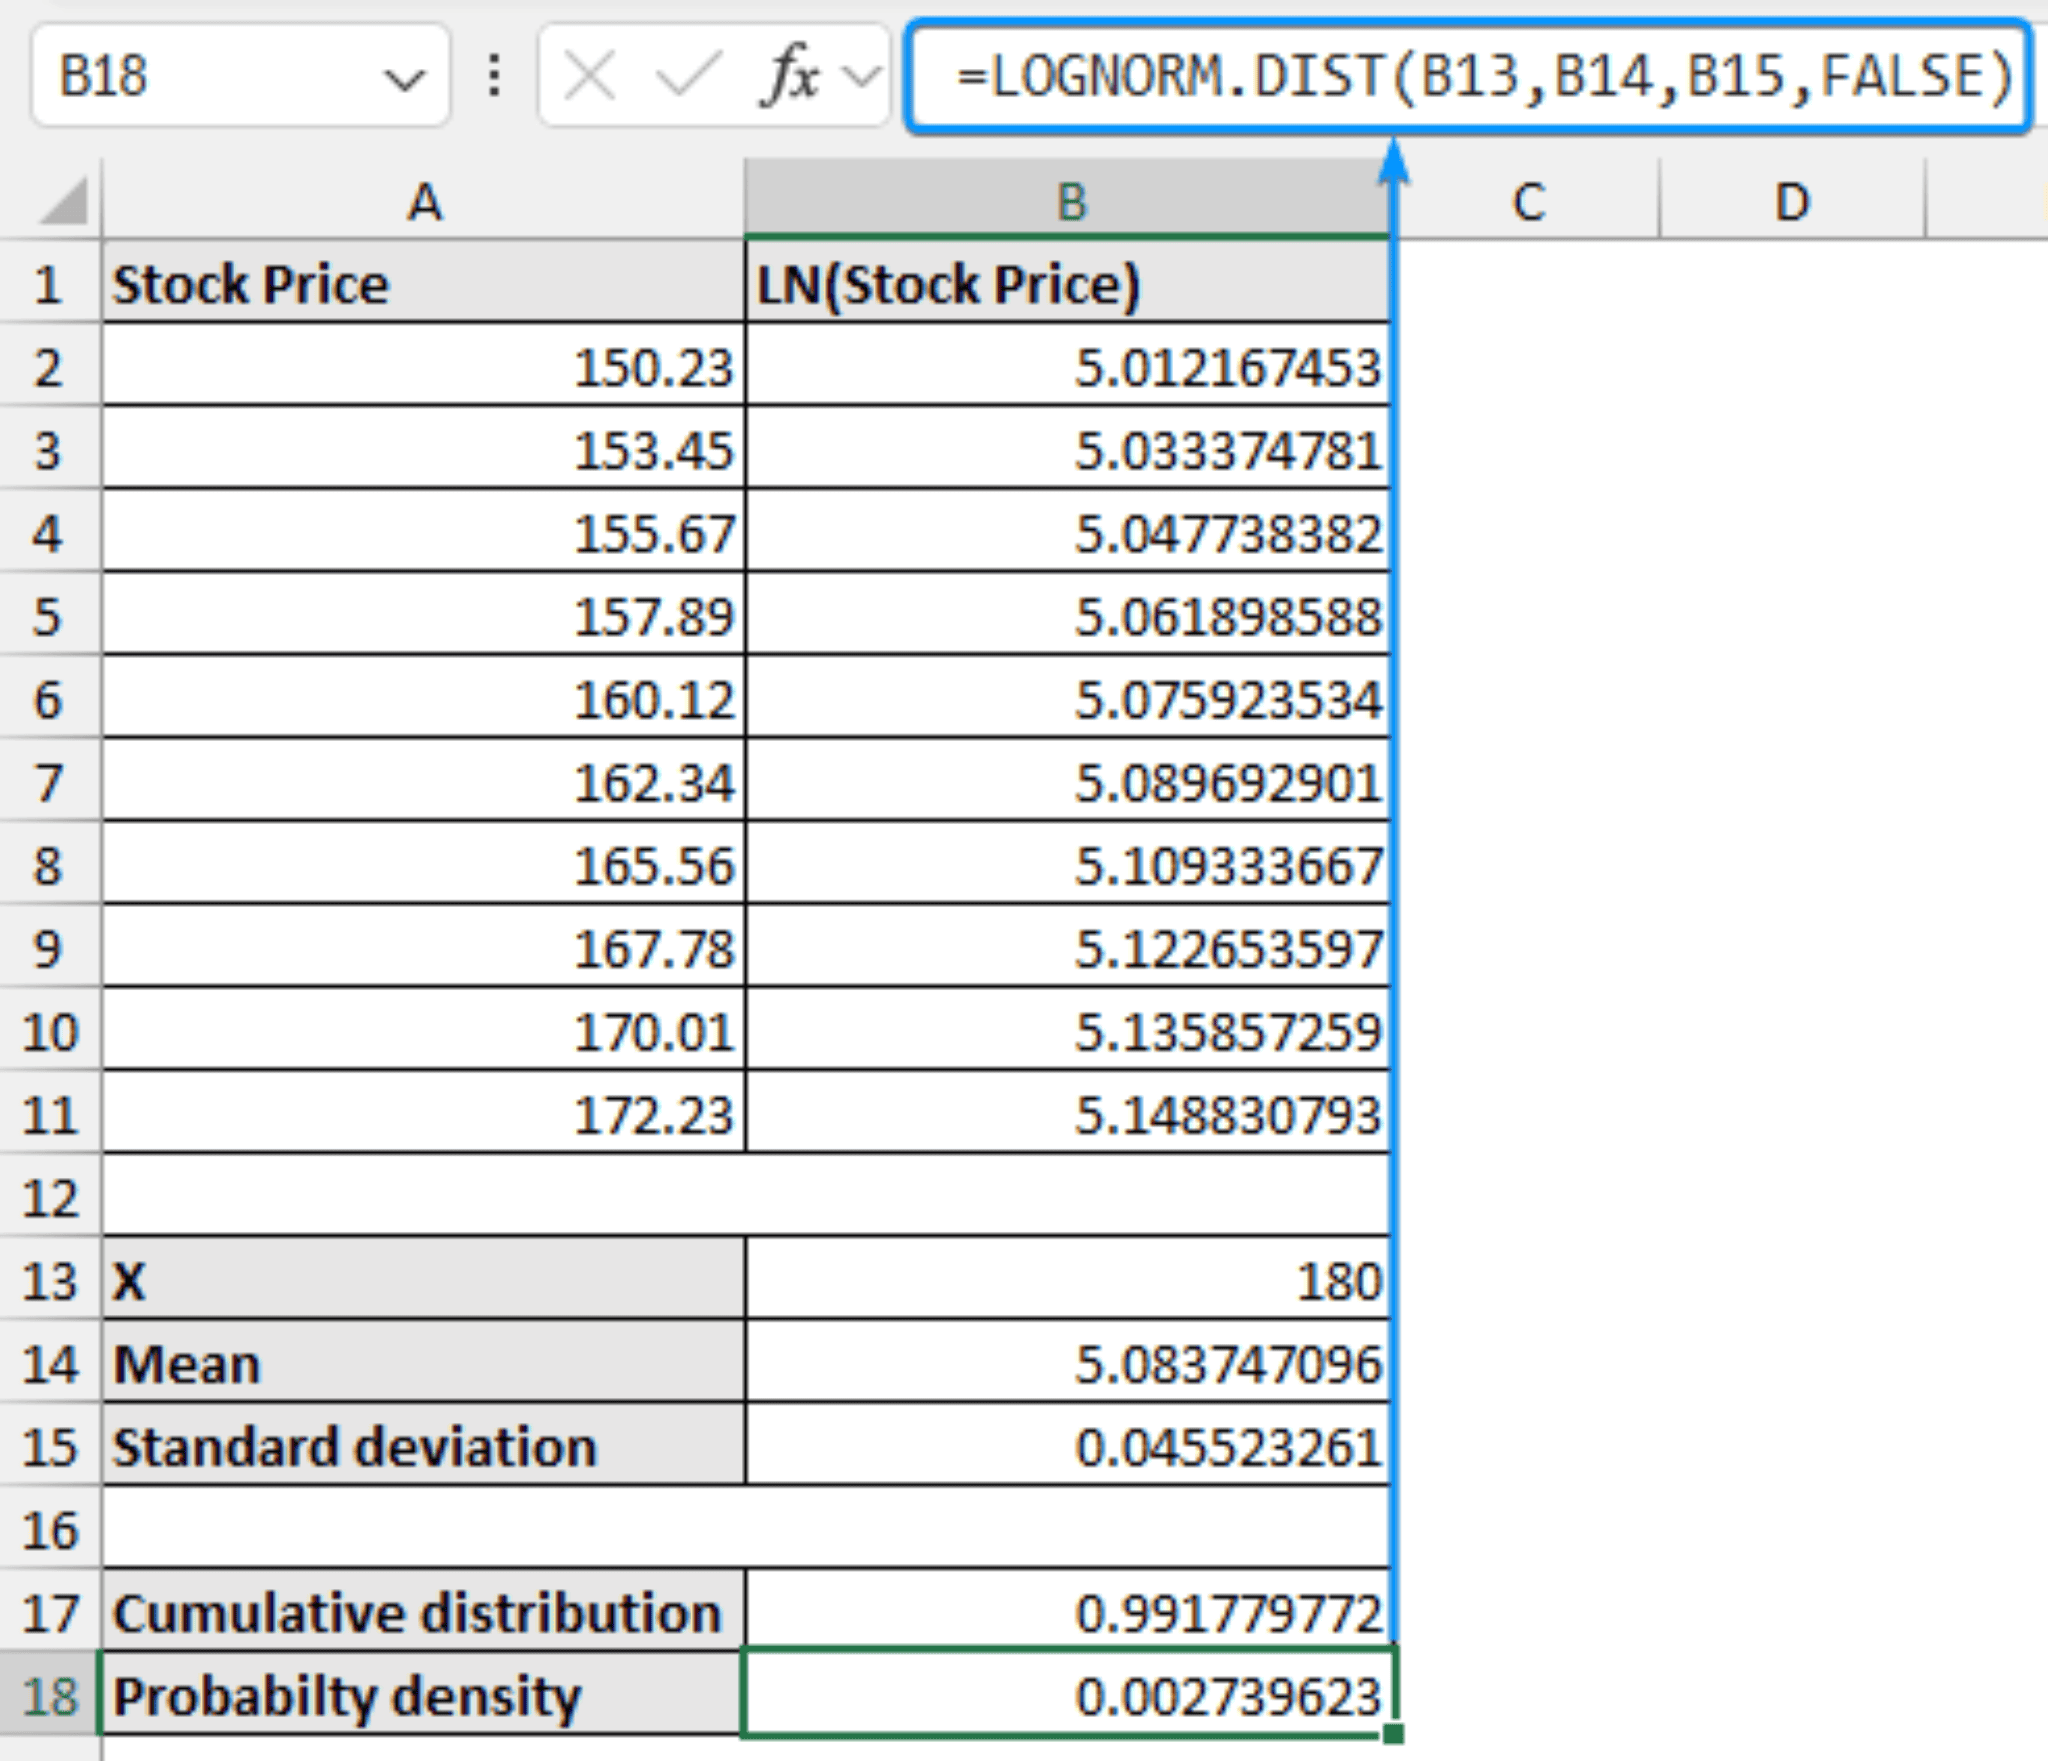Open Insert Function fx dialog

[x=789, y=76]
